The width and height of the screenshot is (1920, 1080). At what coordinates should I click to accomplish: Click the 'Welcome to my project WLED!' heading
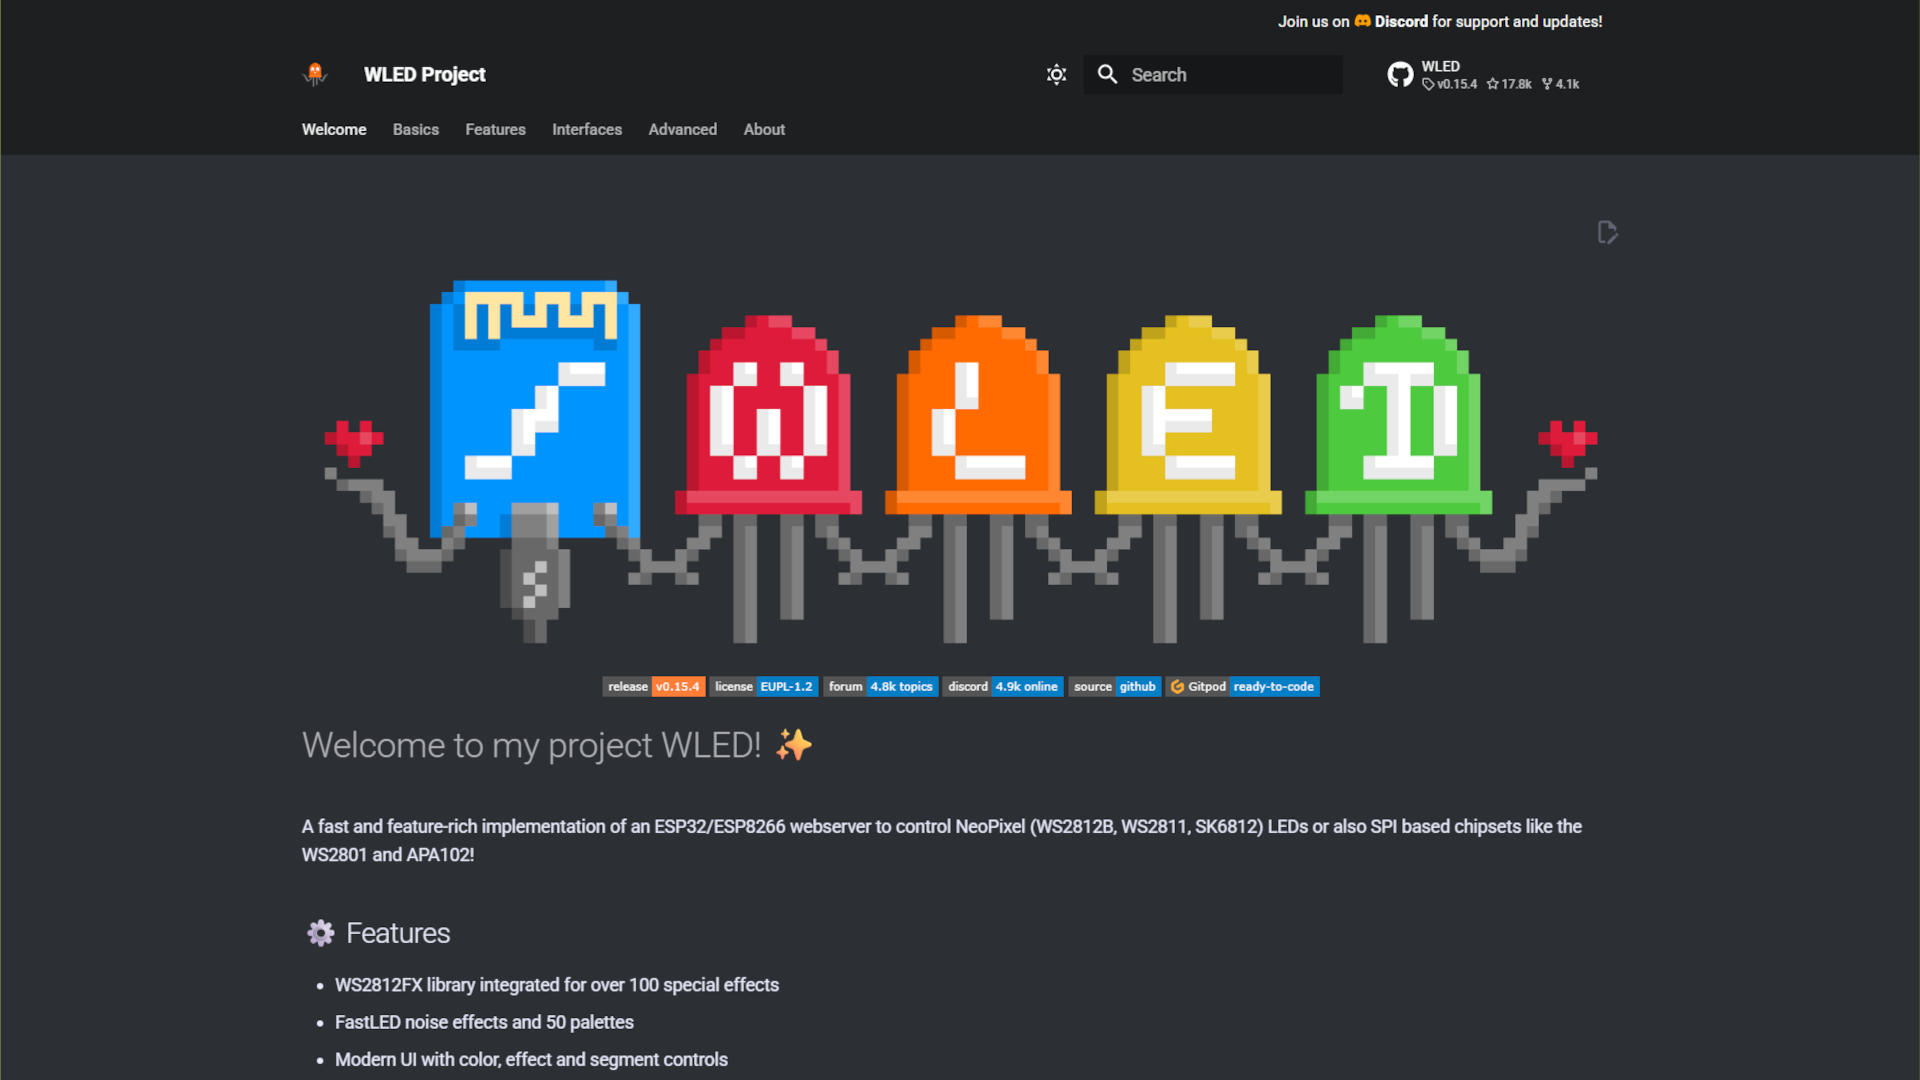point(557,745)
